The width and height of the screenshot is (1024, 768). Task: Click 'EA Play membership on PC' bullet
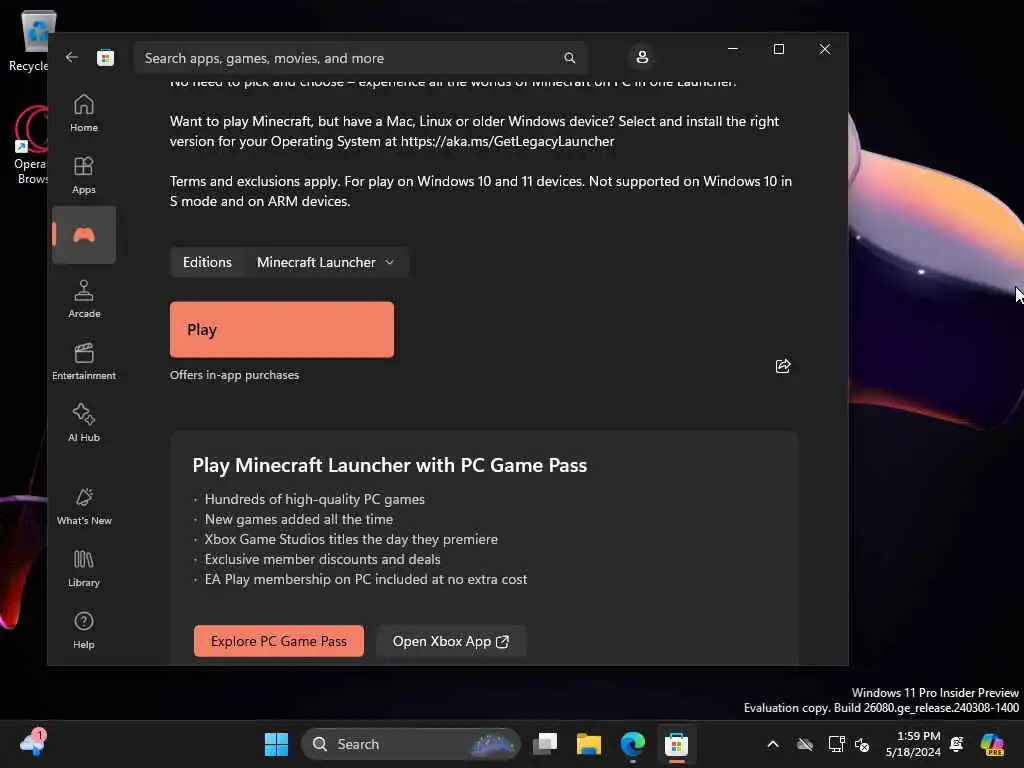coord(366,579)
